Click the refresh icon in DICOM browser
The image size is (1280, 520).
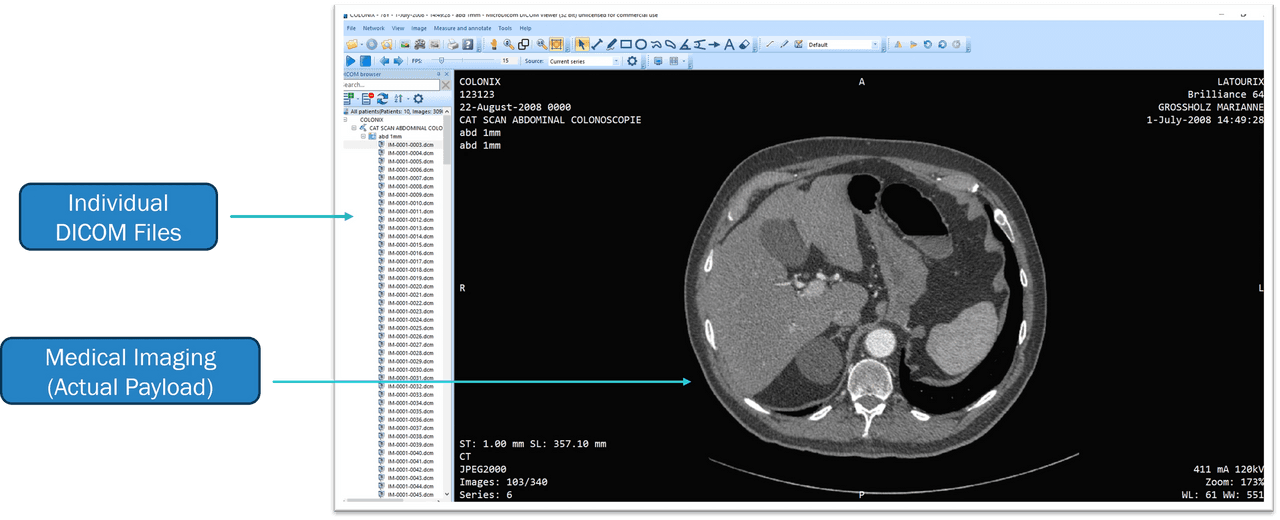pos(383,98)
